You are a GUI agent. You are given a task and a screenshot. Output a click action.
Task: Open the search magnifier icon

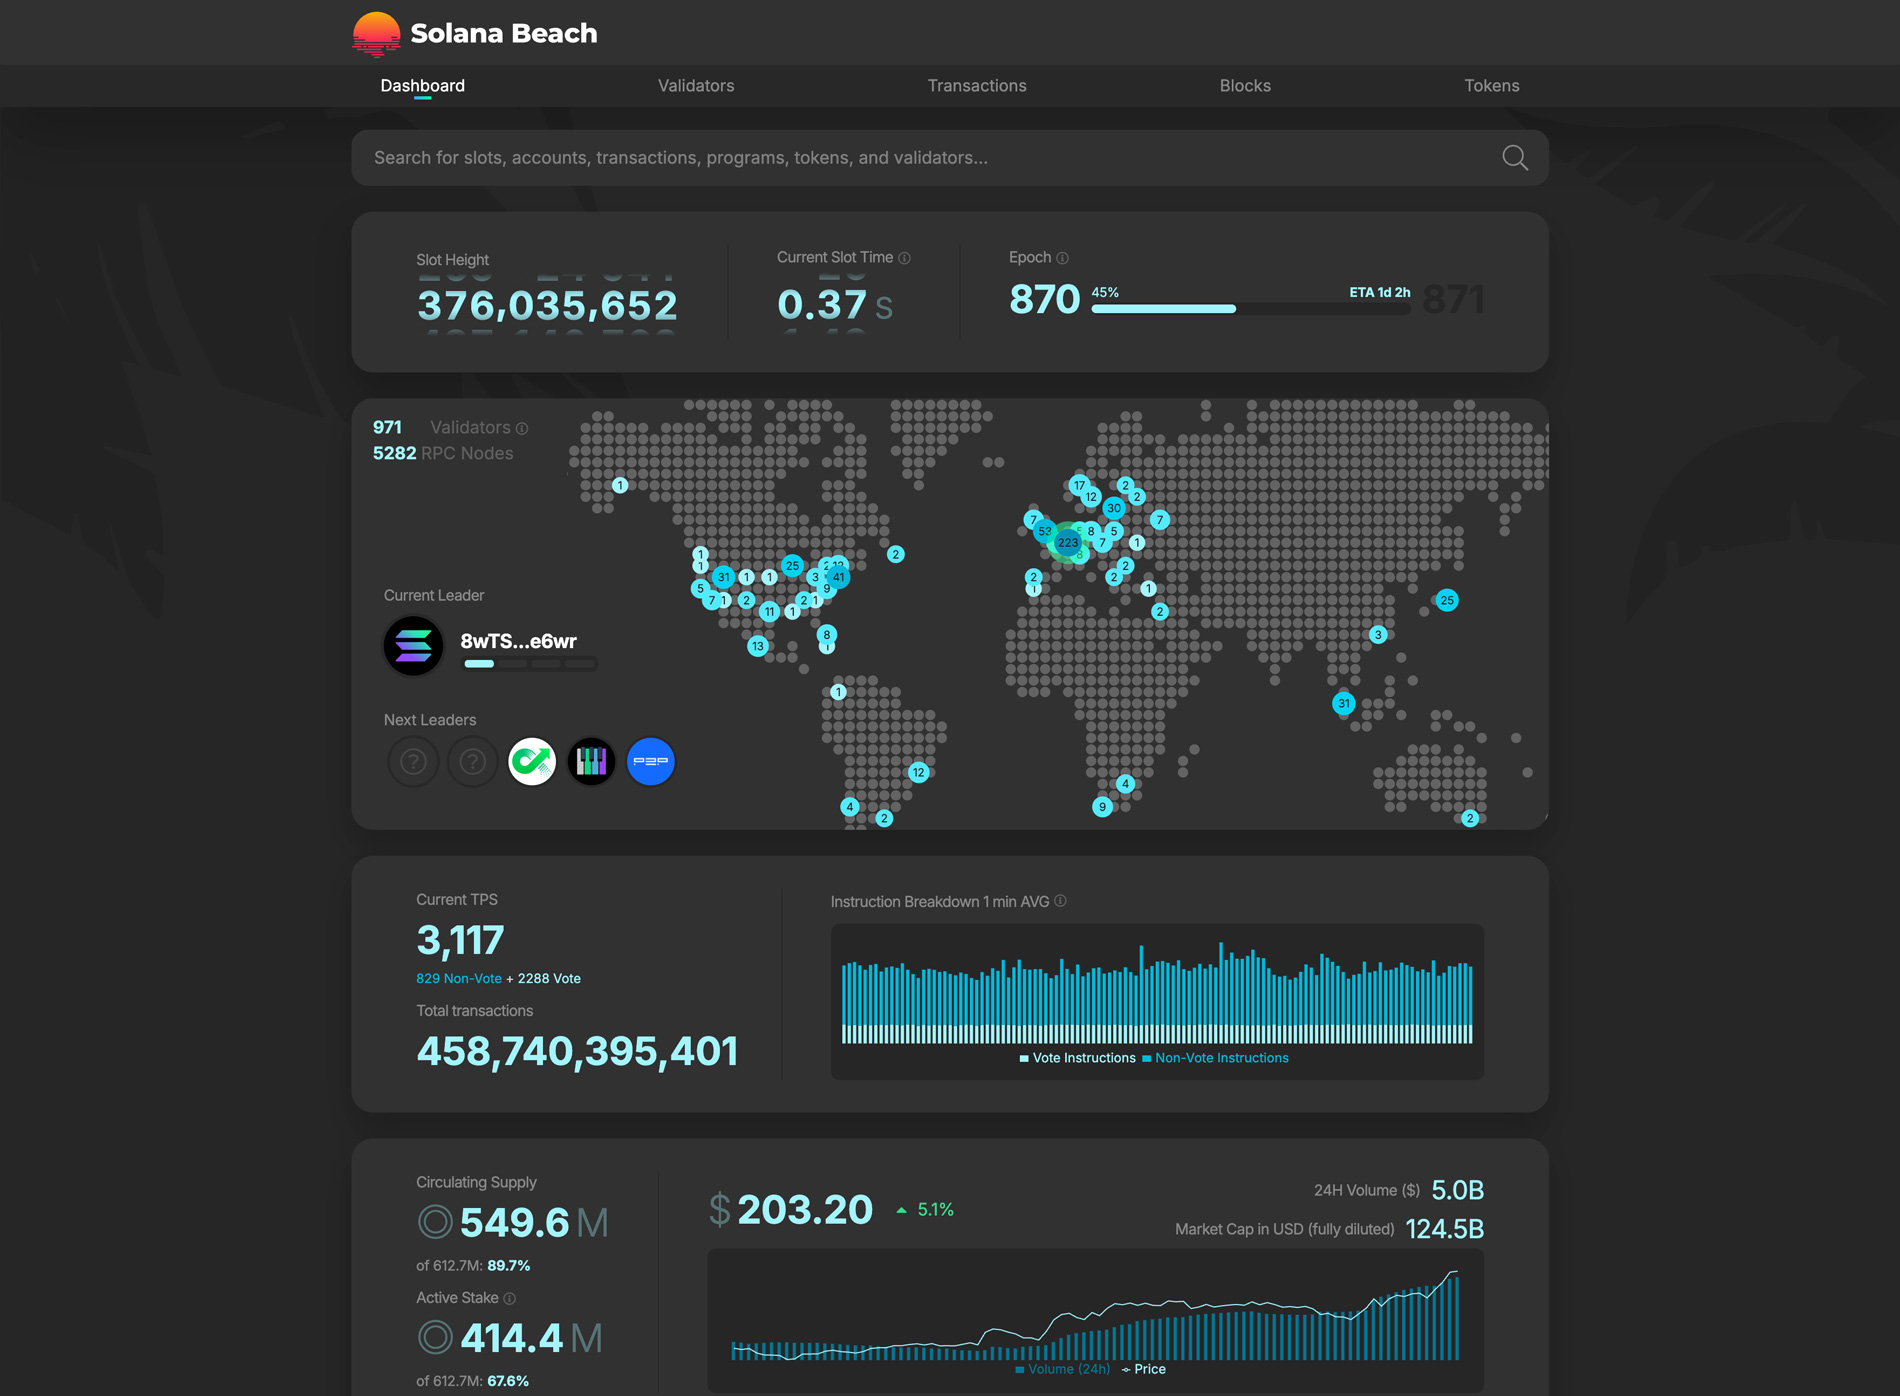(1513, 157)
